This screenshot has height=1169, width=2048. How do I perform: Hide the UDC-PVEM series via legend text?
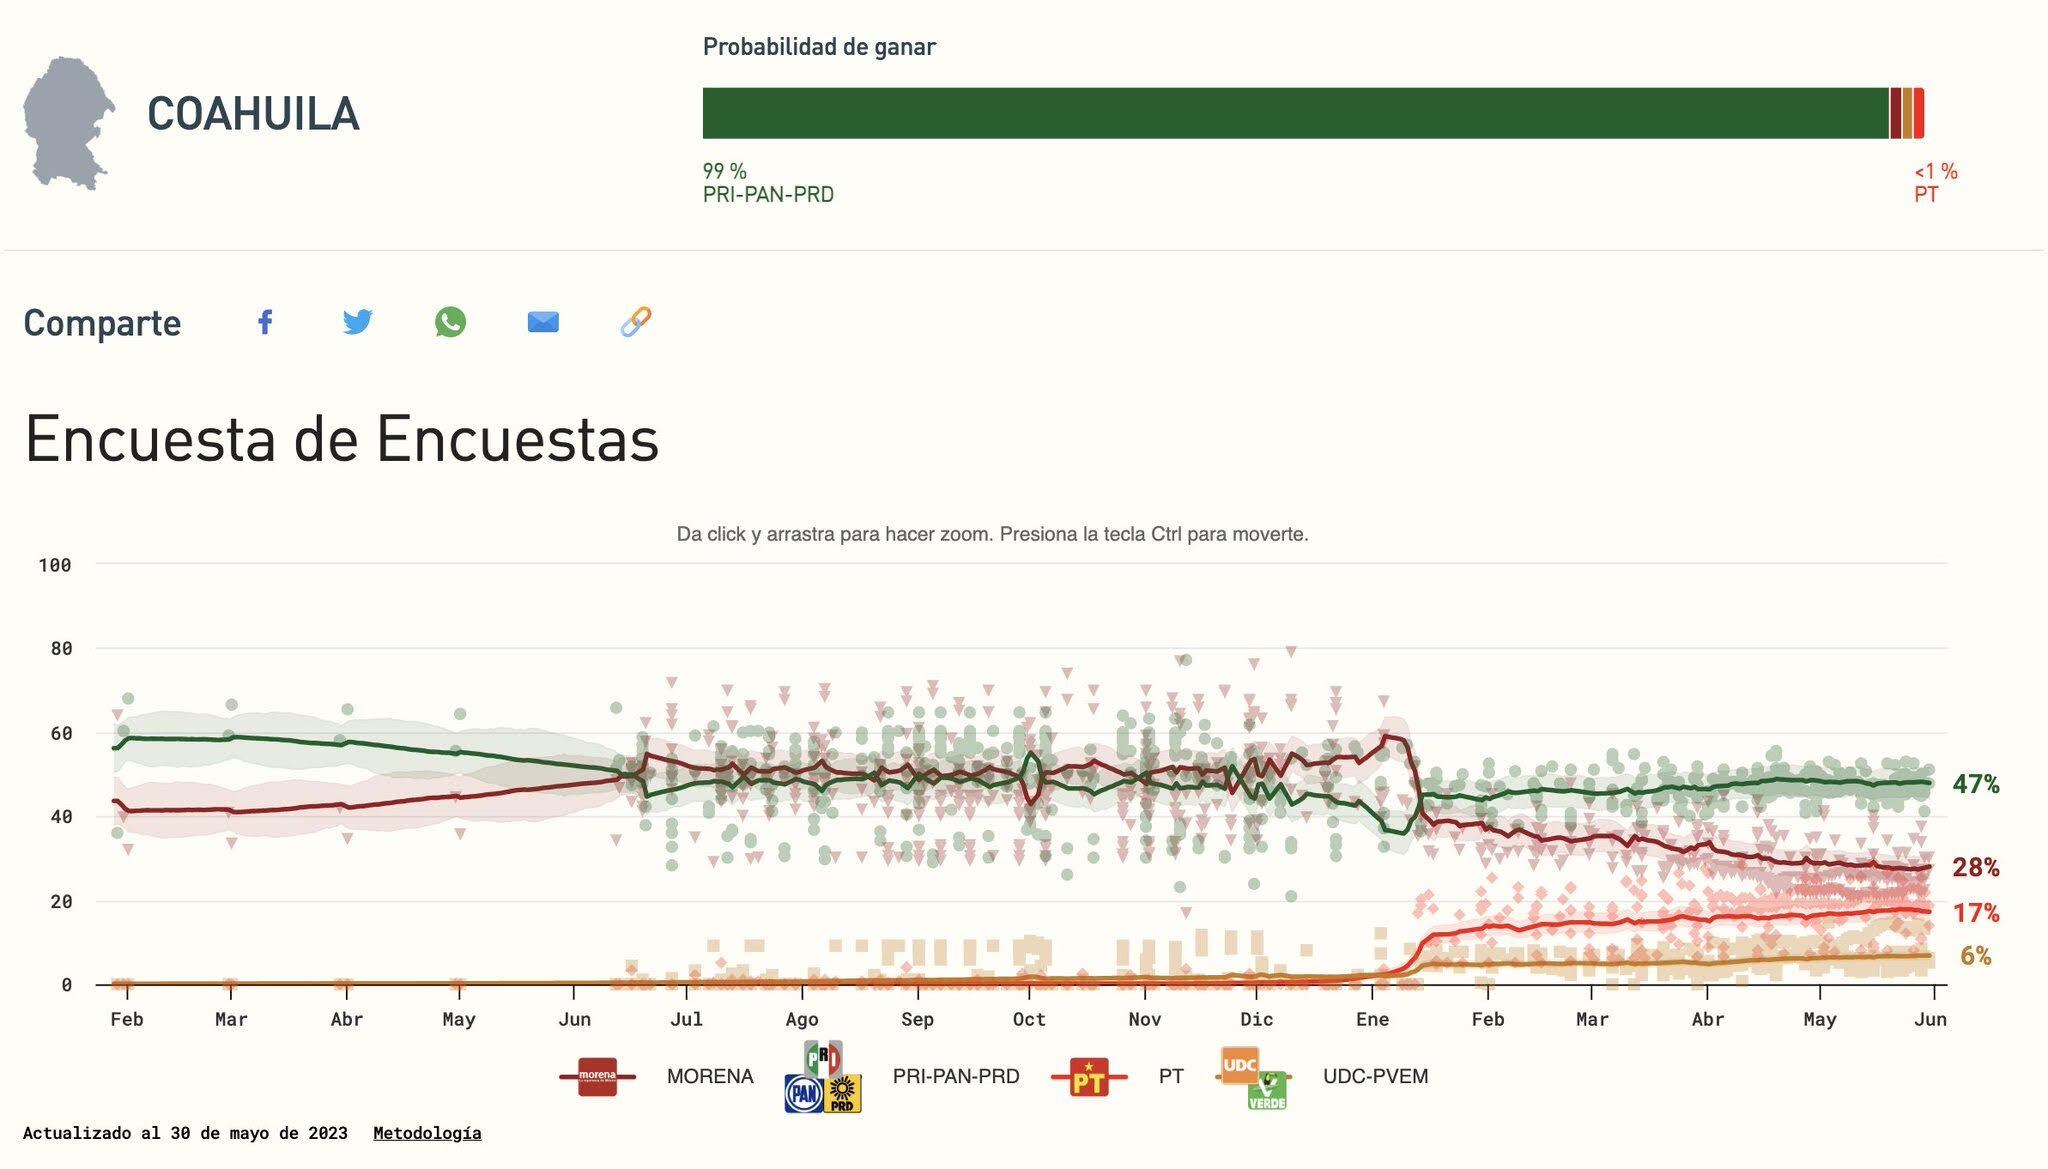tap(1375, 1077)
